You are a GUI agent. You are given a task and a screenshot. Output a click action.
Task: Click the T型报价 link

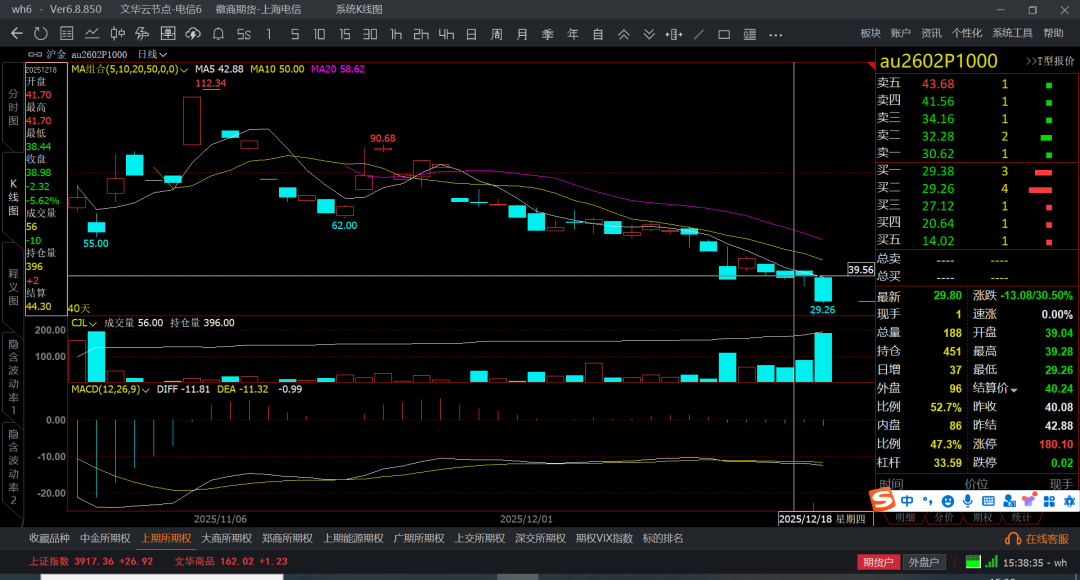[x=1050, y=61]
